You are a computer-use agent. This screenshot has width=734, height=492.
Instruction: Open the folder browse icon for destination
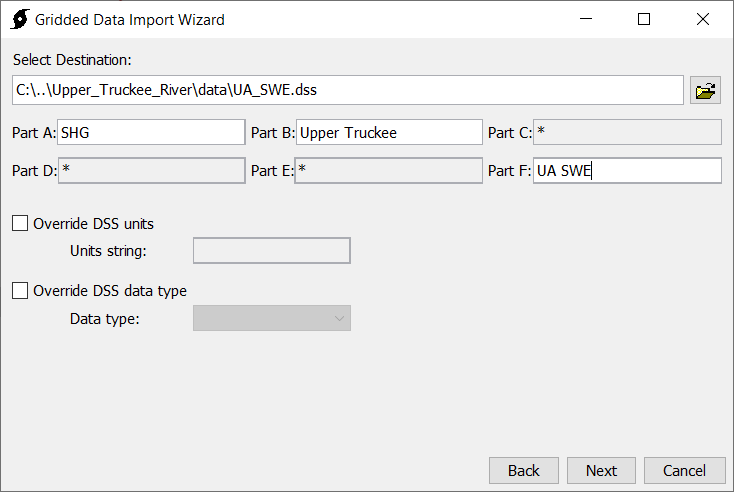[705, 90]
